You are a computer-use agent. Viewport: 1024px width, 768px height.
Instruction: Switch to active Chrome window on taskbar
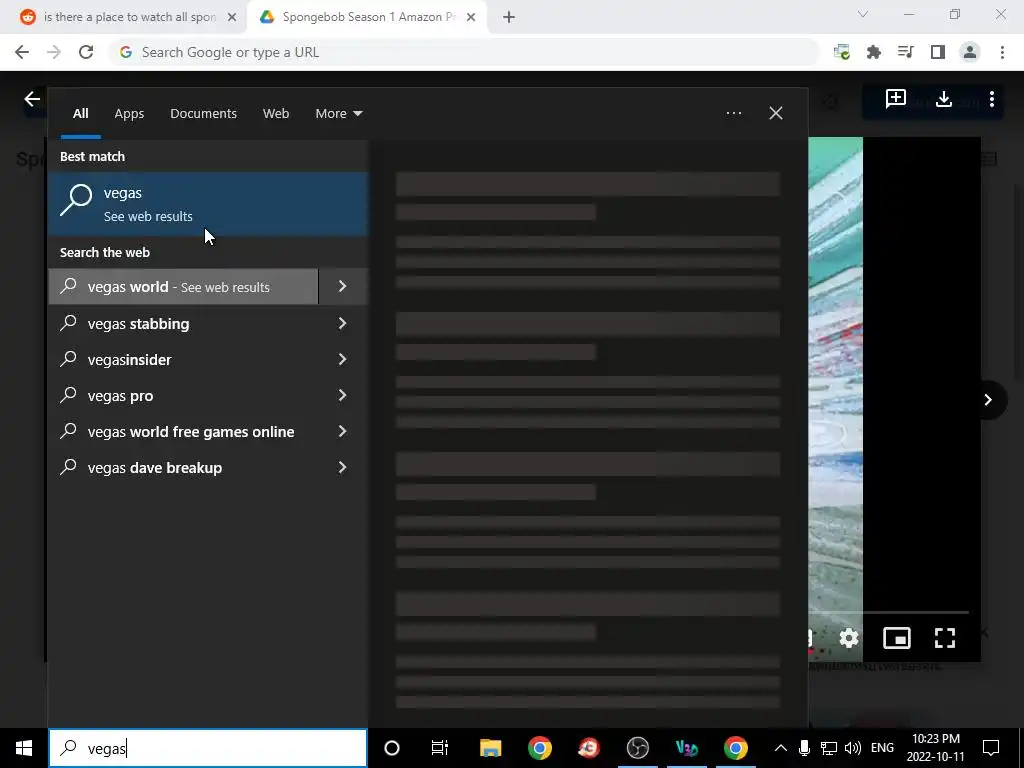[735, 748]
